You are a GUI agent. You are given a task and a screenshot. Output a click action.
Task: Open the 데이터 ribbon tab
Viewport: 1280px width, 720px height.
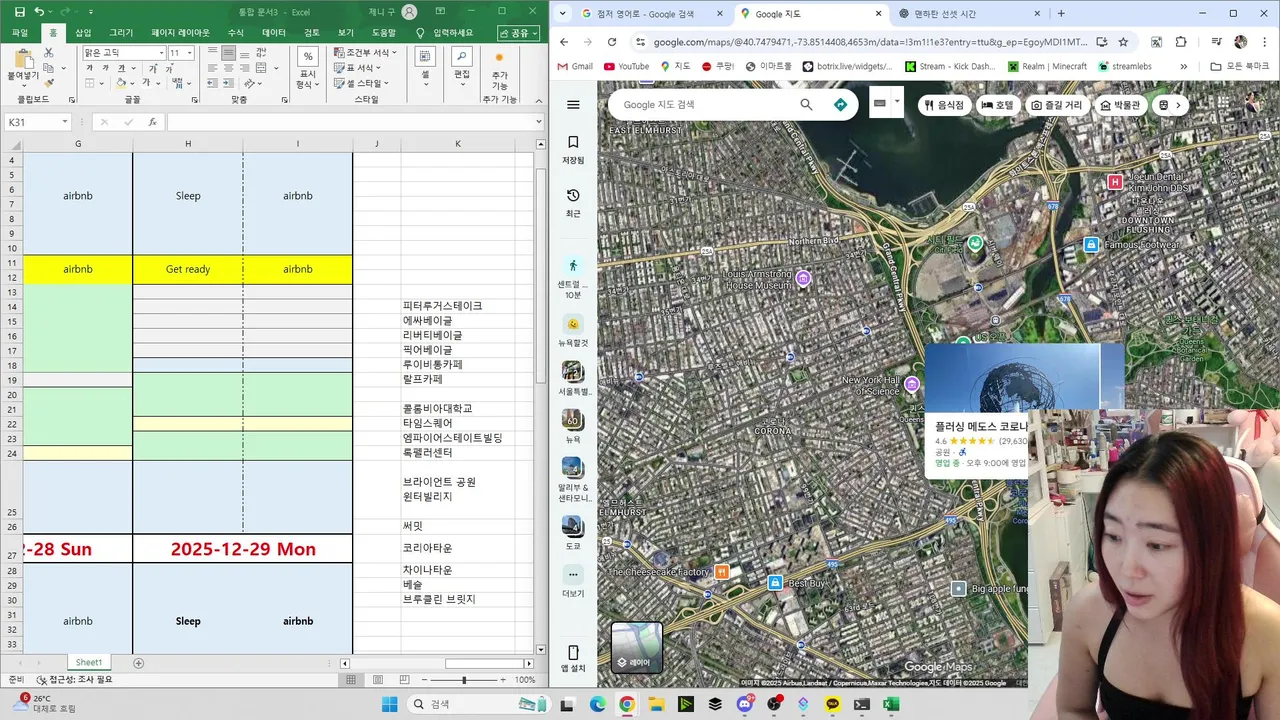273,33
